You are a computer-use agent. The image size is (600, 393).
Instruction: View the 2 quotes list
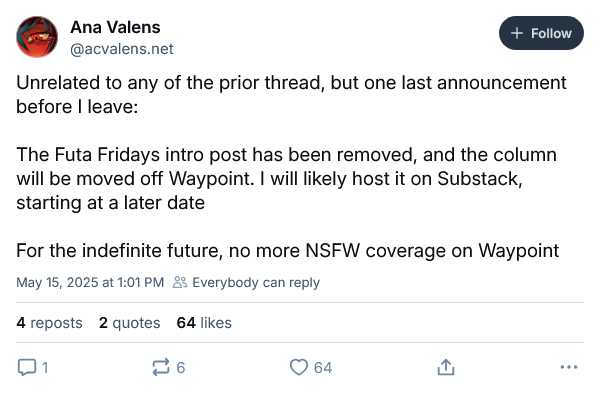pos(129,323)
